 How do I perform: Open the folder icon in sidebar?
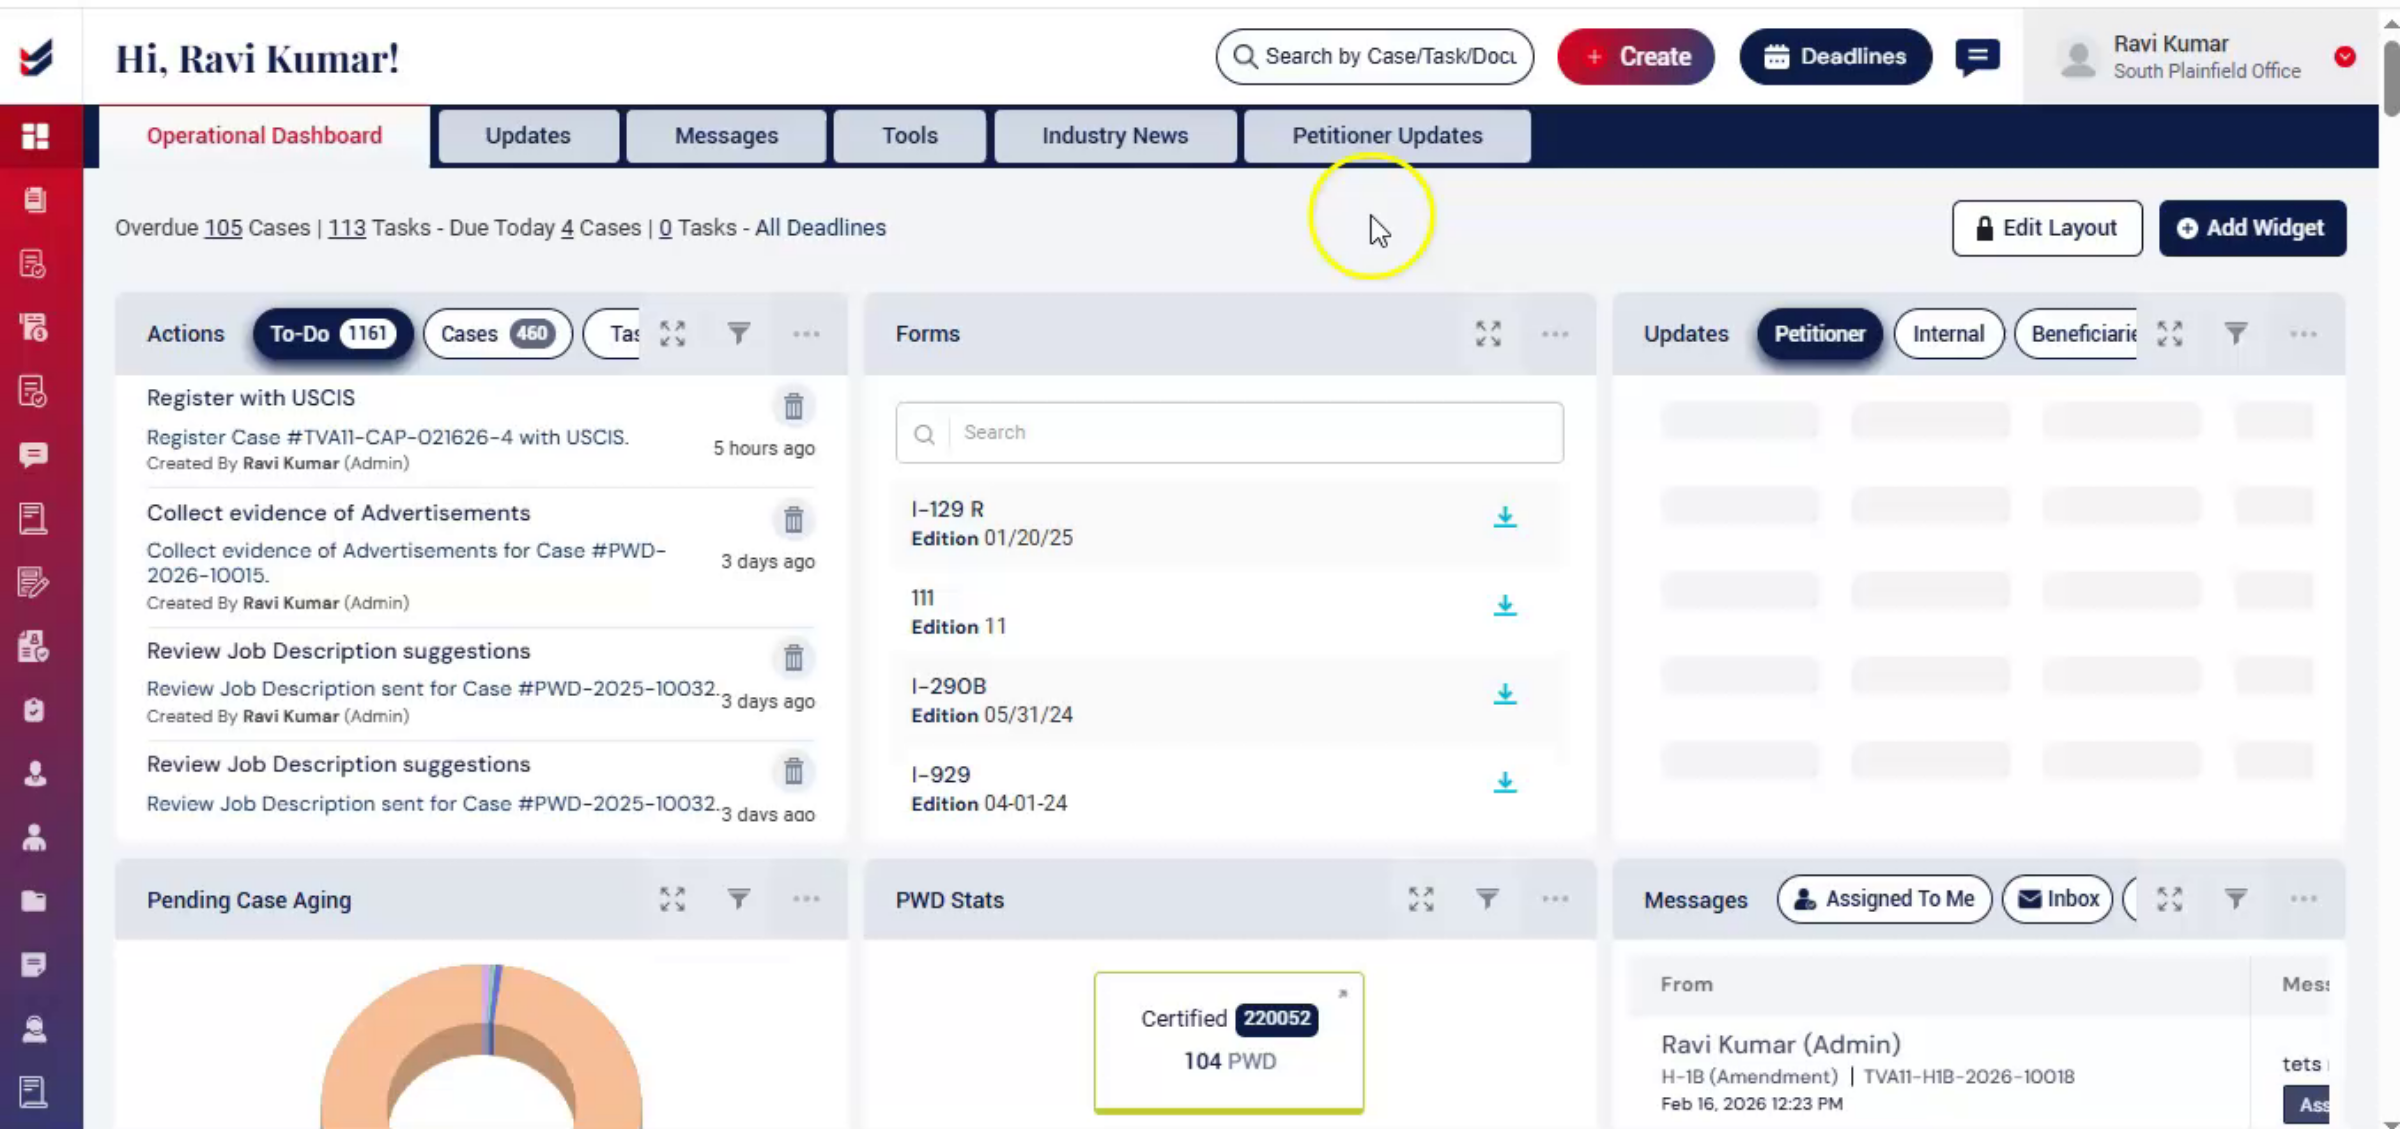coord(33,901)
